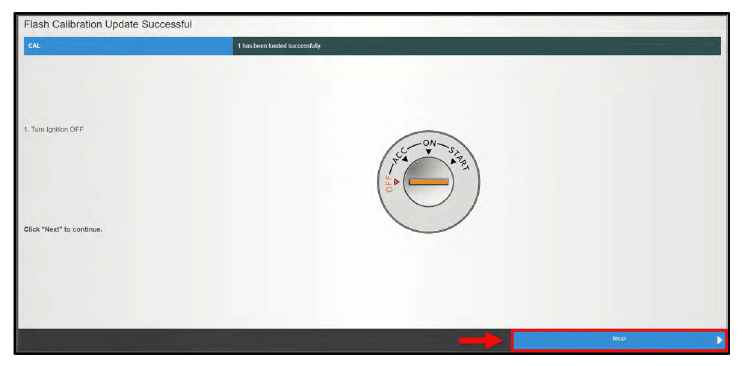Select the blue CAL row label
742x366 pixels.
point(128,46)
